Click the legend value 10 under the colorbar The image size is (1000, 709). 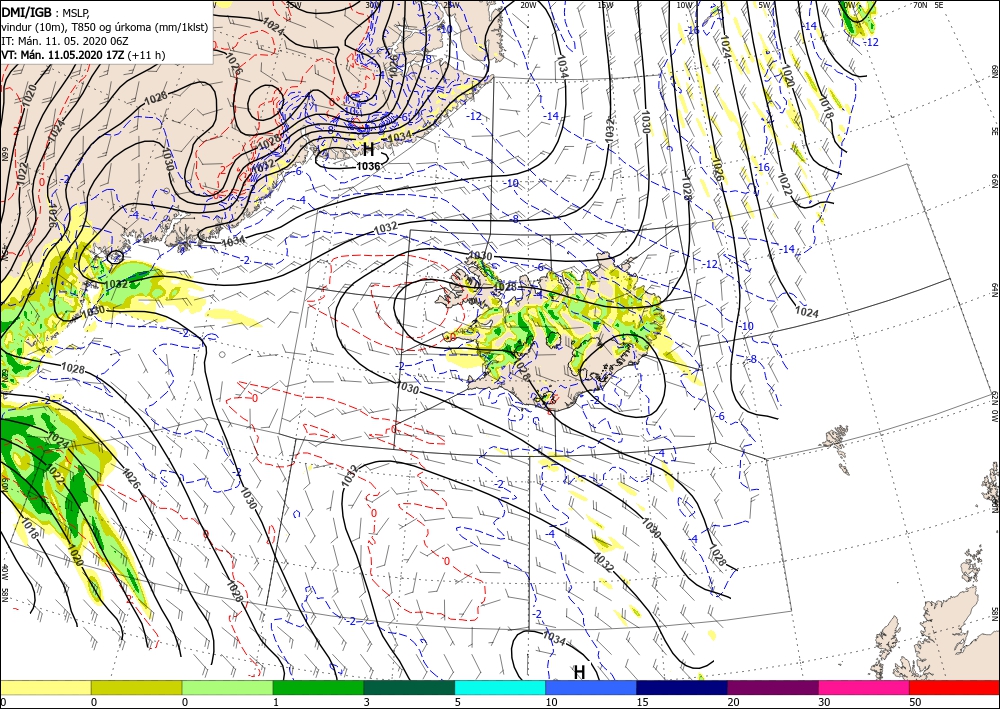[551, 703]
